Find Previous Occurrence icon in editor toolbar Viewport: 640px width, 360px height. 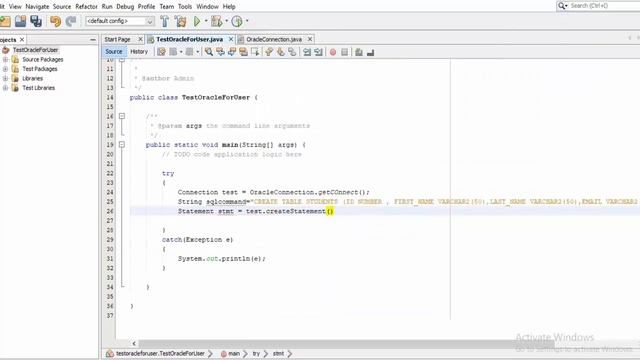[220, 52]
